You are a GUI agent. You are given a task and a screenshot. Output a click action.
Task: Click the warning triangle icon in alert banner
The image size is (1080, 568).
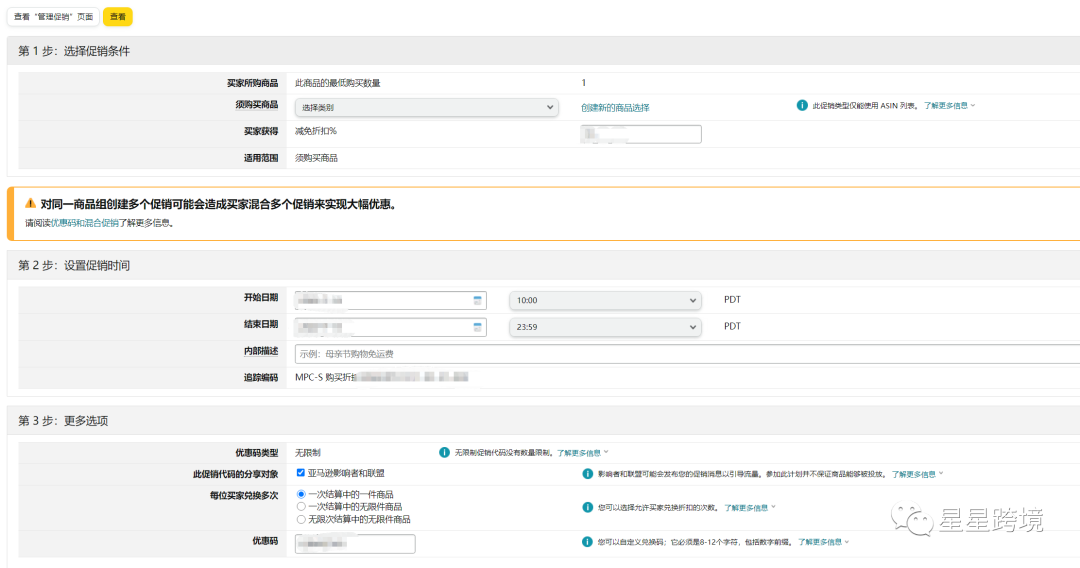click(x=30, y=203)
